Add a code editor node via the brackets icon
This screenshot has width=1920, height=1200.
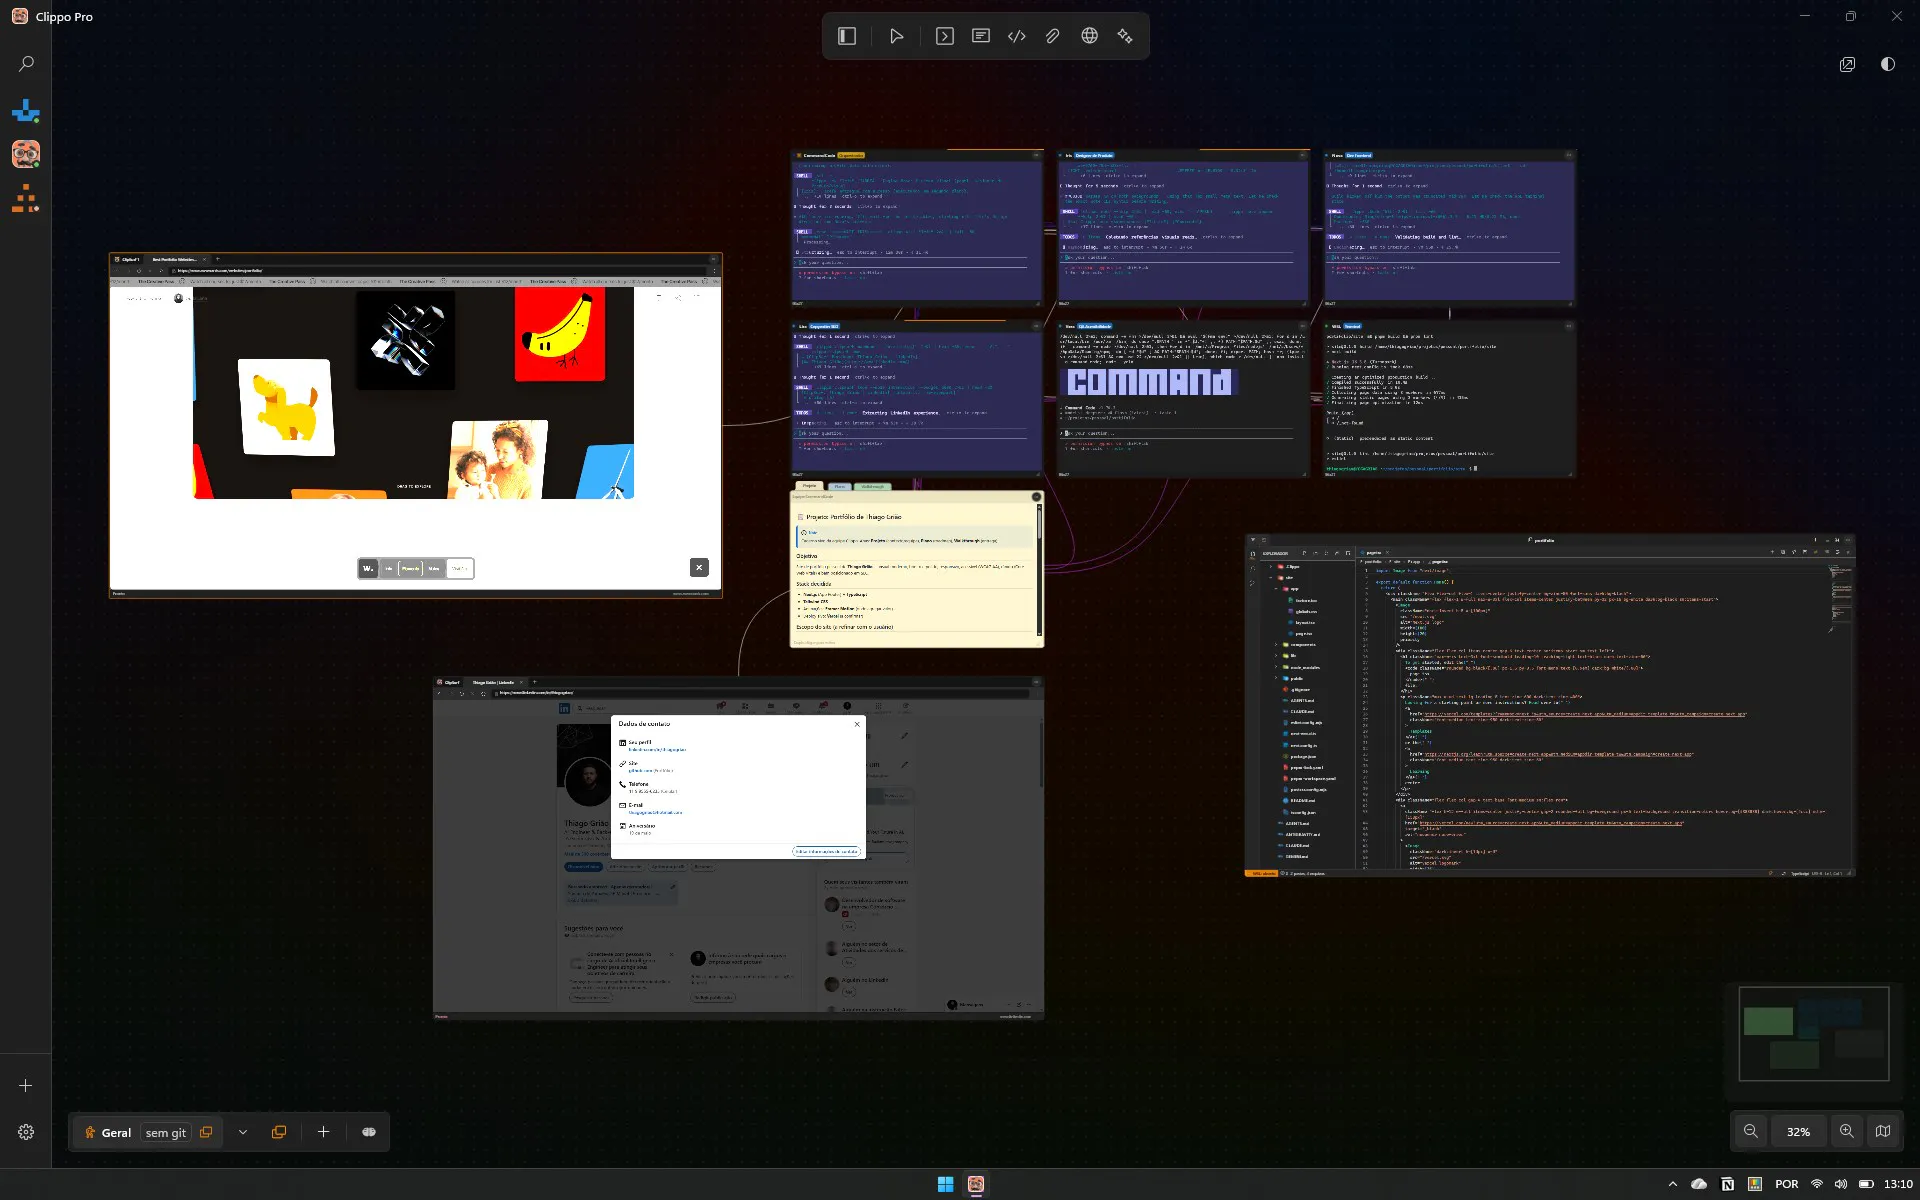click(1017, 36)
